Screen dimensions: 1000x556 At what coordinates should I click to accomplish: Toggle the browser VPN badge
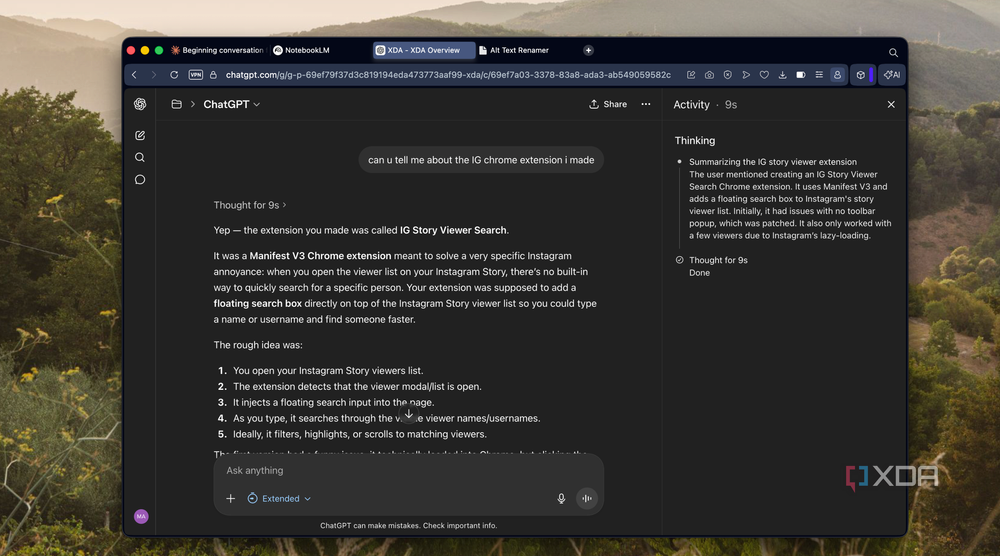point(196,75)
